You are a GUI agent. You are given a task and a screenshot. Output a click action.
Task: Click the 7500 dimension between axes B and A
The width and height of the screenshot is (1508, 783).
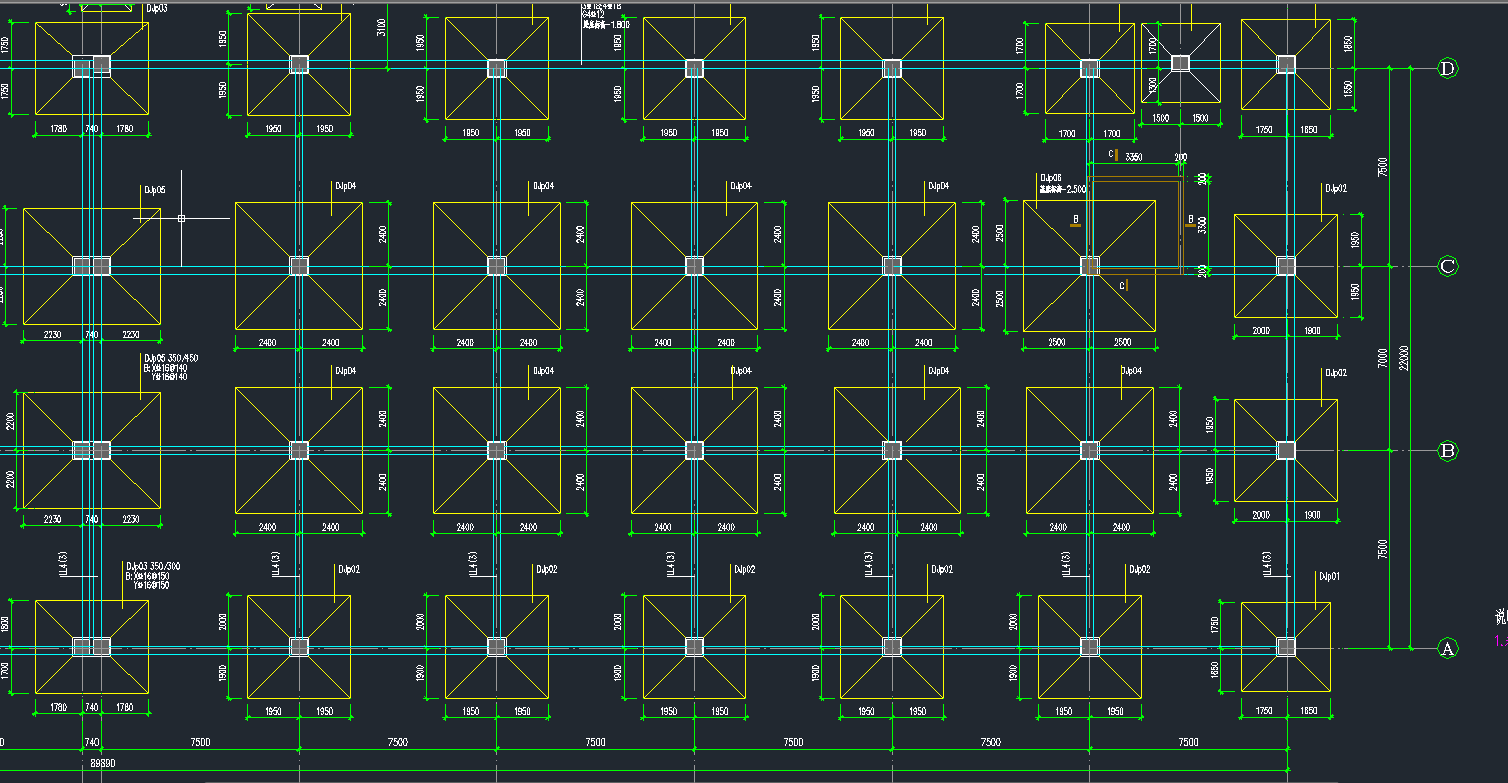[1383, 549]
